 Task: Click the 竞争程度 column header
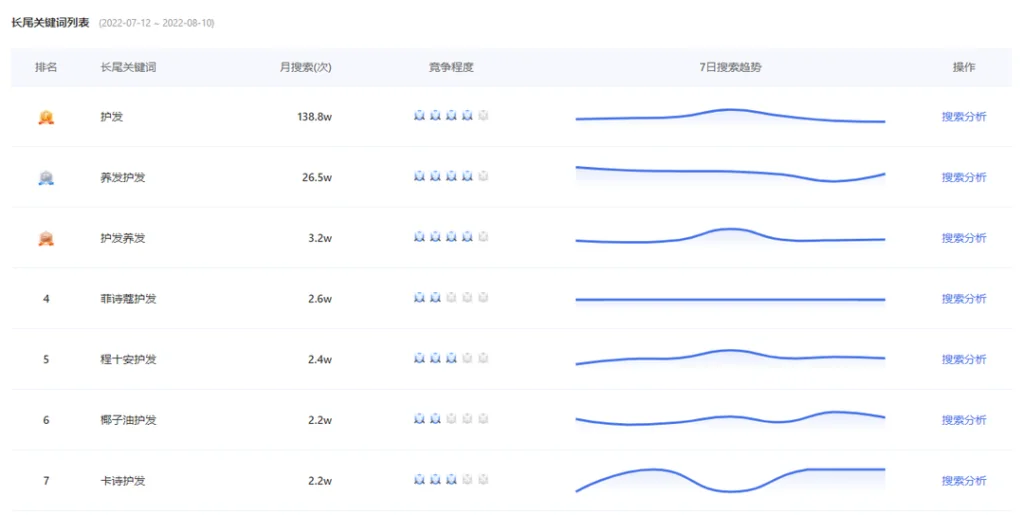point(451,67)
